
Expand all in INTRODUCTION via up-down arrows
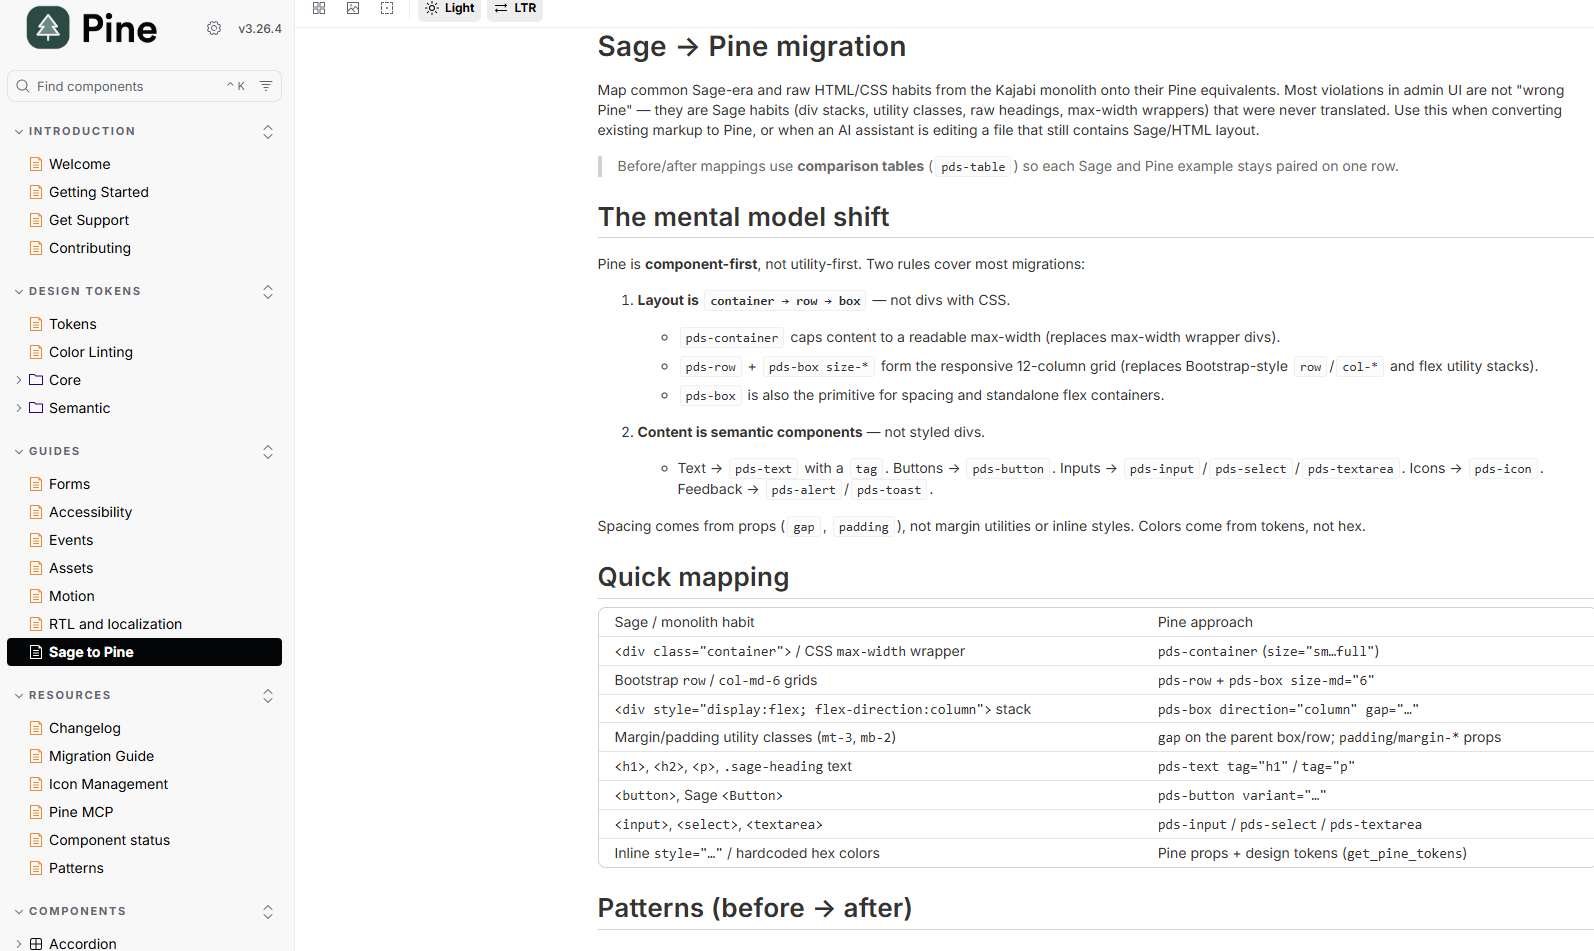pyautogui.click(x=268, y=132)
